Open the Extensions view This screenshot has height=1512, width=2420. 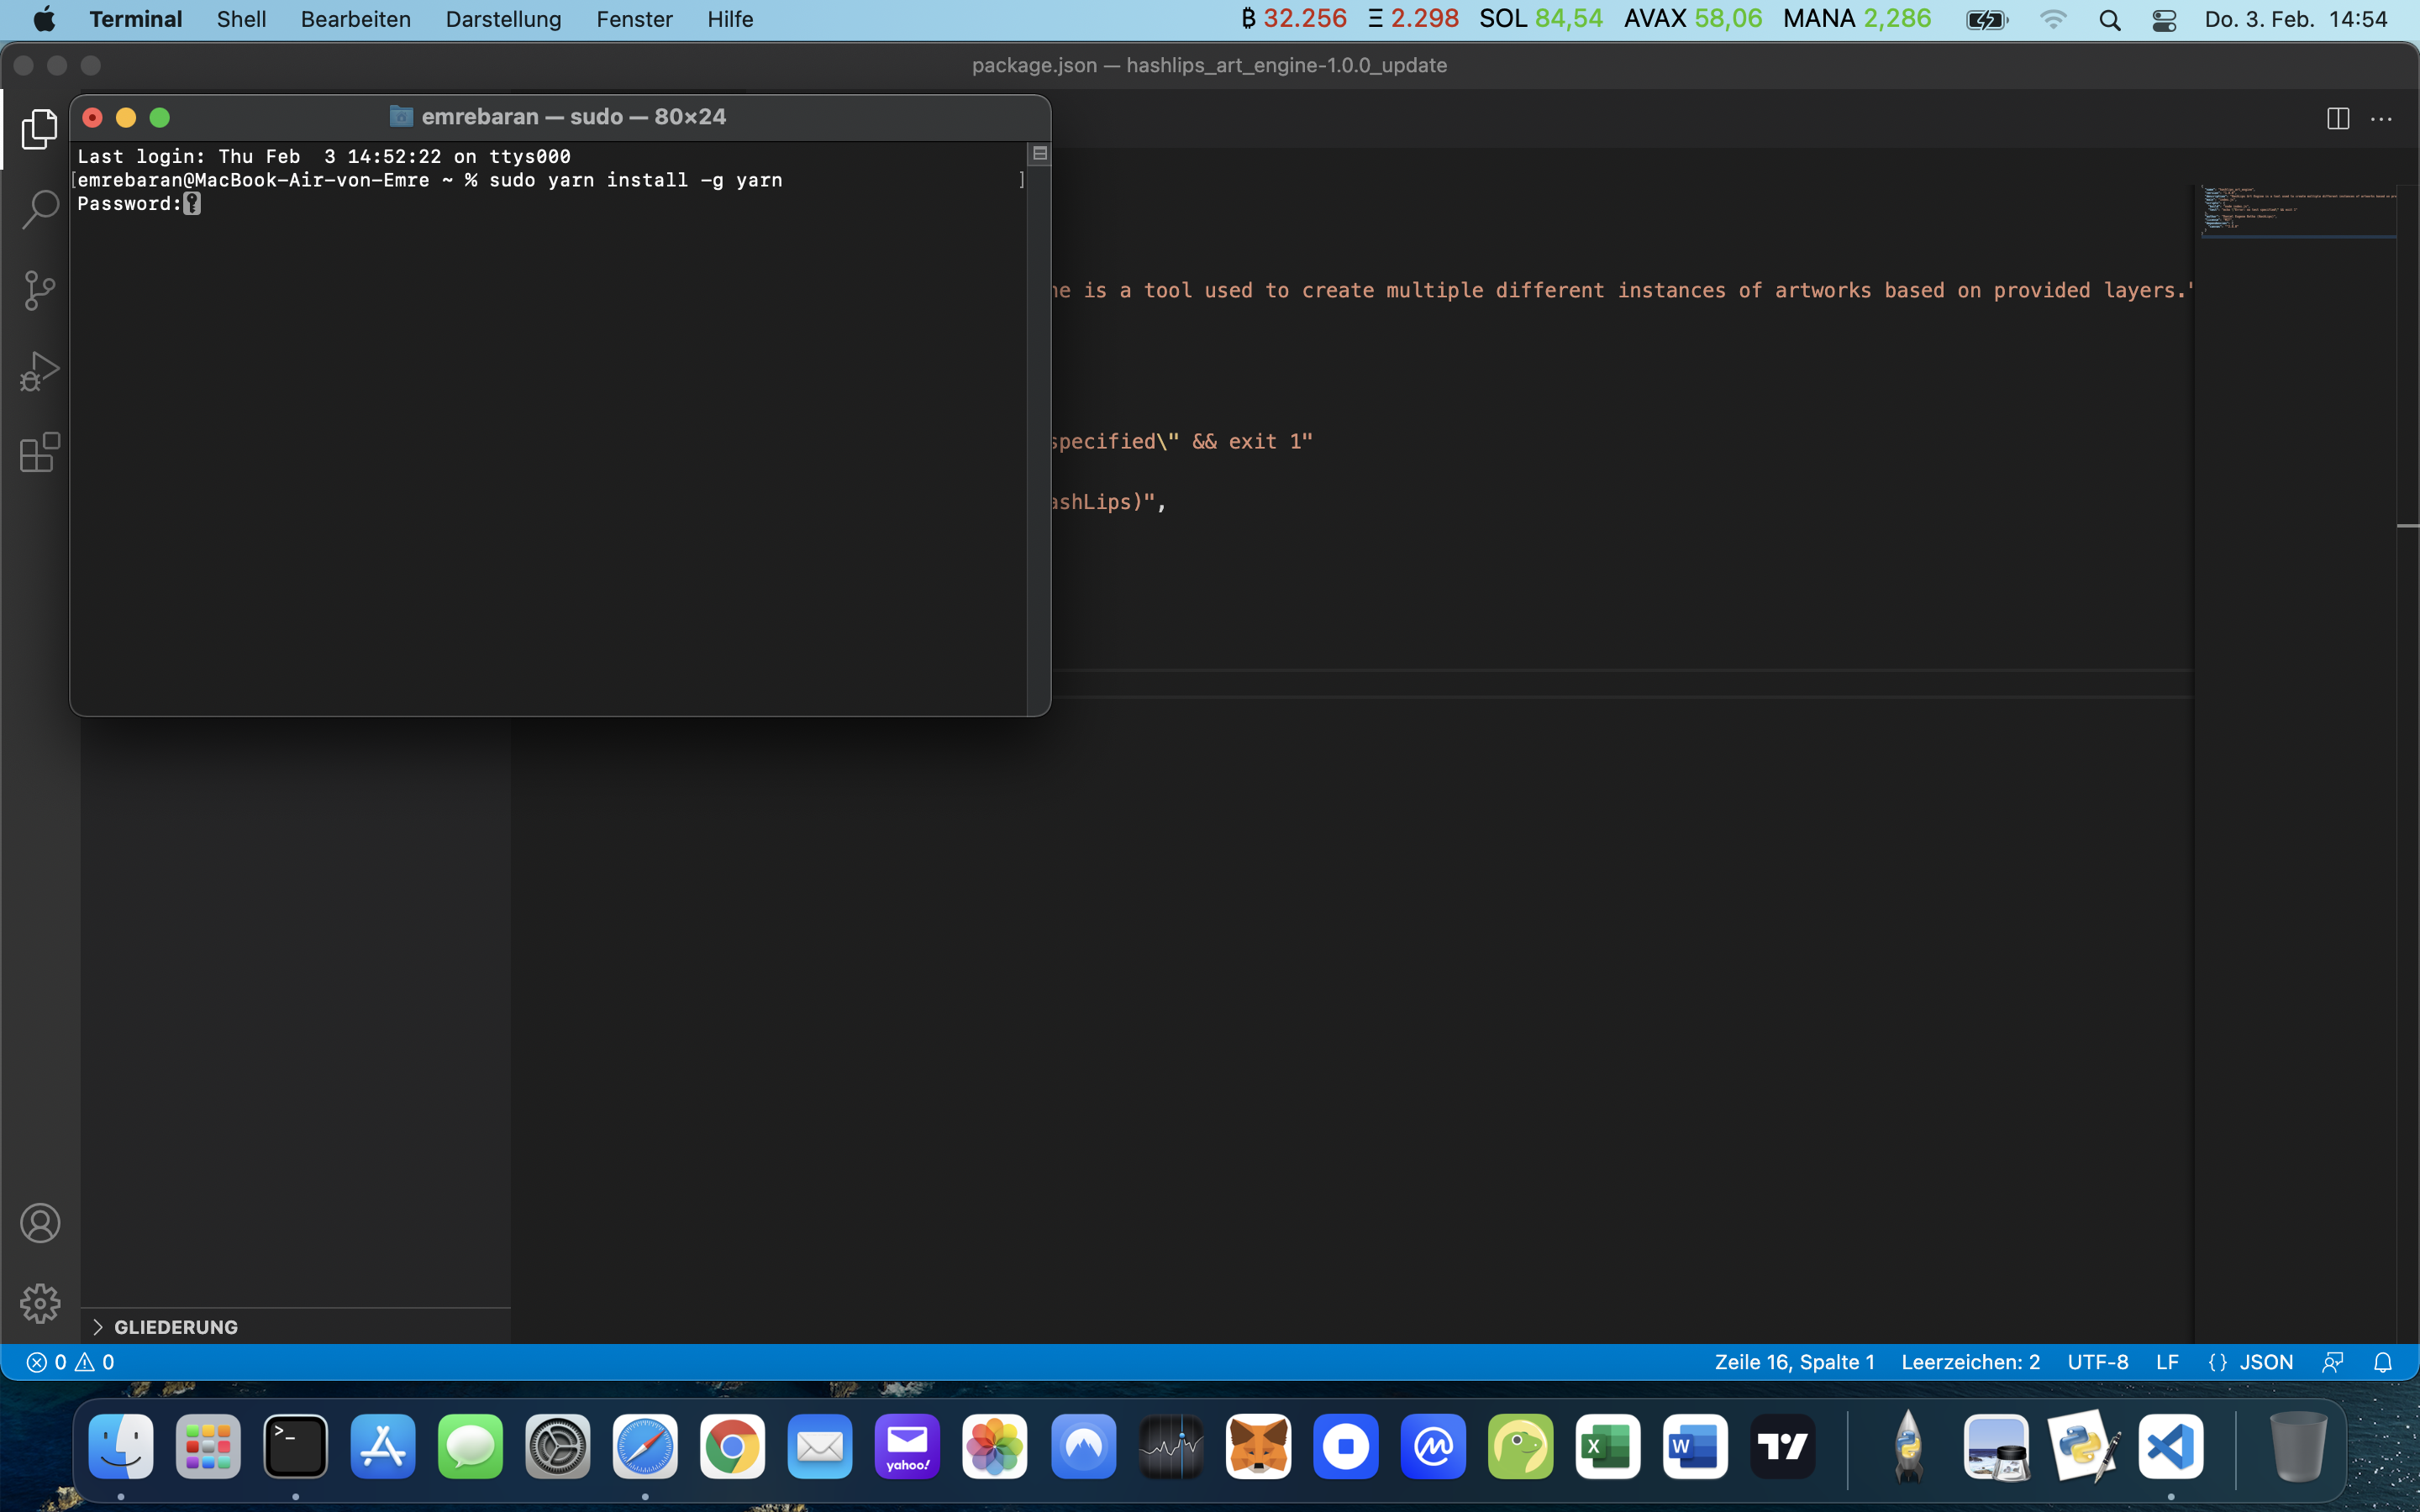[40, 452]
